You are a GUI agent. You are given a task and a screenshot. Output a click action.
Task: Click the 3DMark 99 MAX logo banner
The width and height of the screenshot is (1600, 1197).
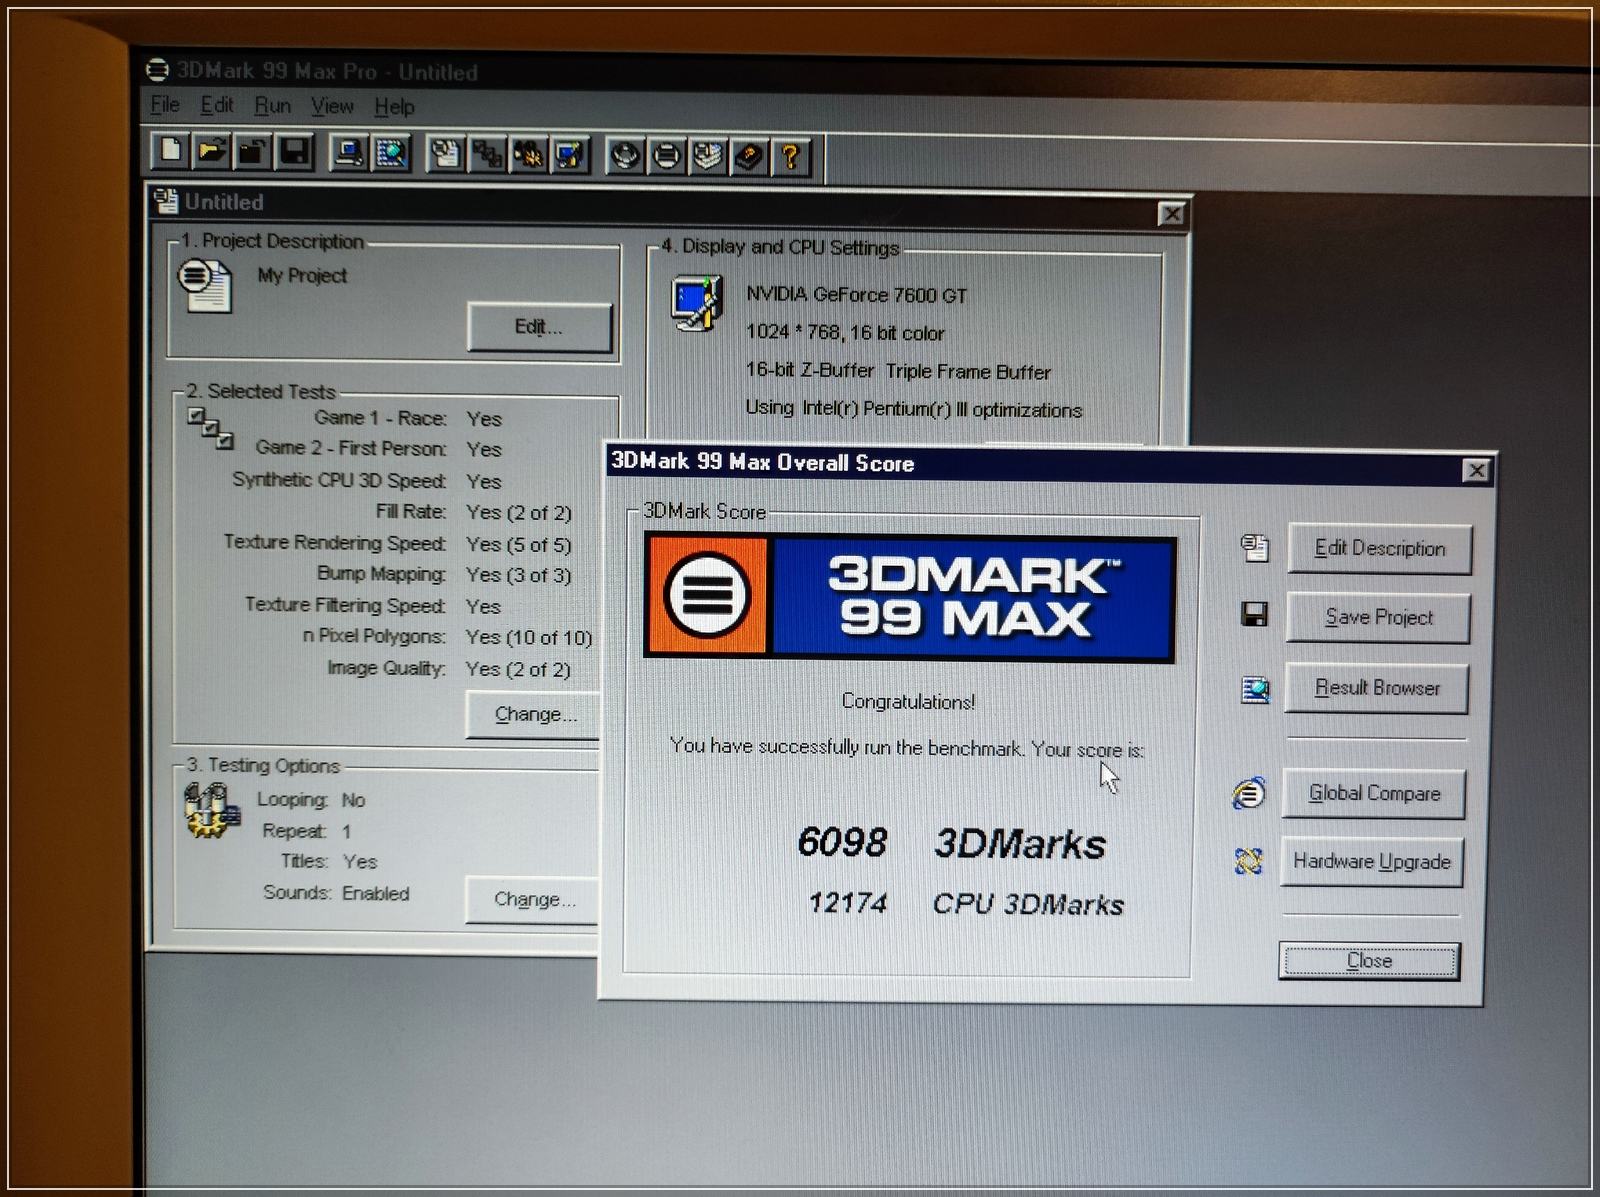point(909,597)
